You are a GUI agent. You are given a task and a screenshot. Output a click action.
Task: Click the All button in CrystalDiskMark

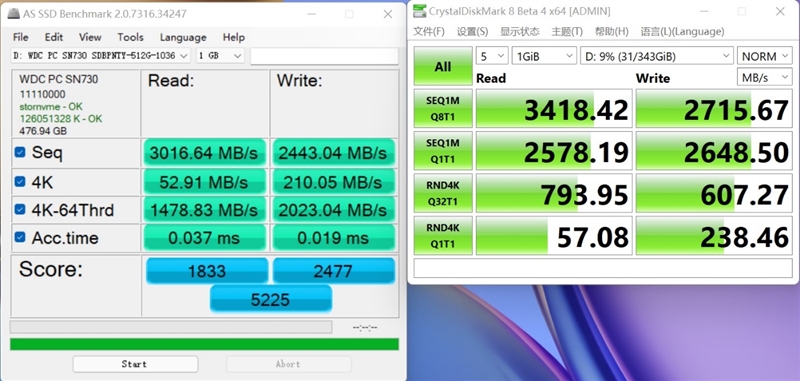tap(443, 66)
